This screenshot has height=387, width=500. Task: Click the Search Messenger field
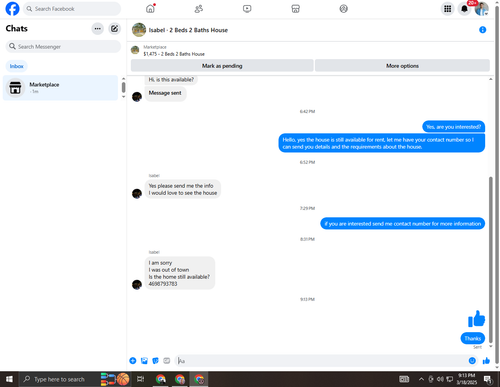coord(63,46)
